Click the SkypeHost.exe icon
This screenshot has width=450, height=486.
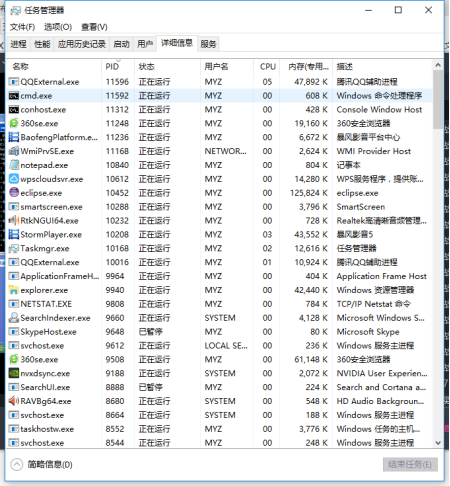pyautogui.click(x=13, y=332)
